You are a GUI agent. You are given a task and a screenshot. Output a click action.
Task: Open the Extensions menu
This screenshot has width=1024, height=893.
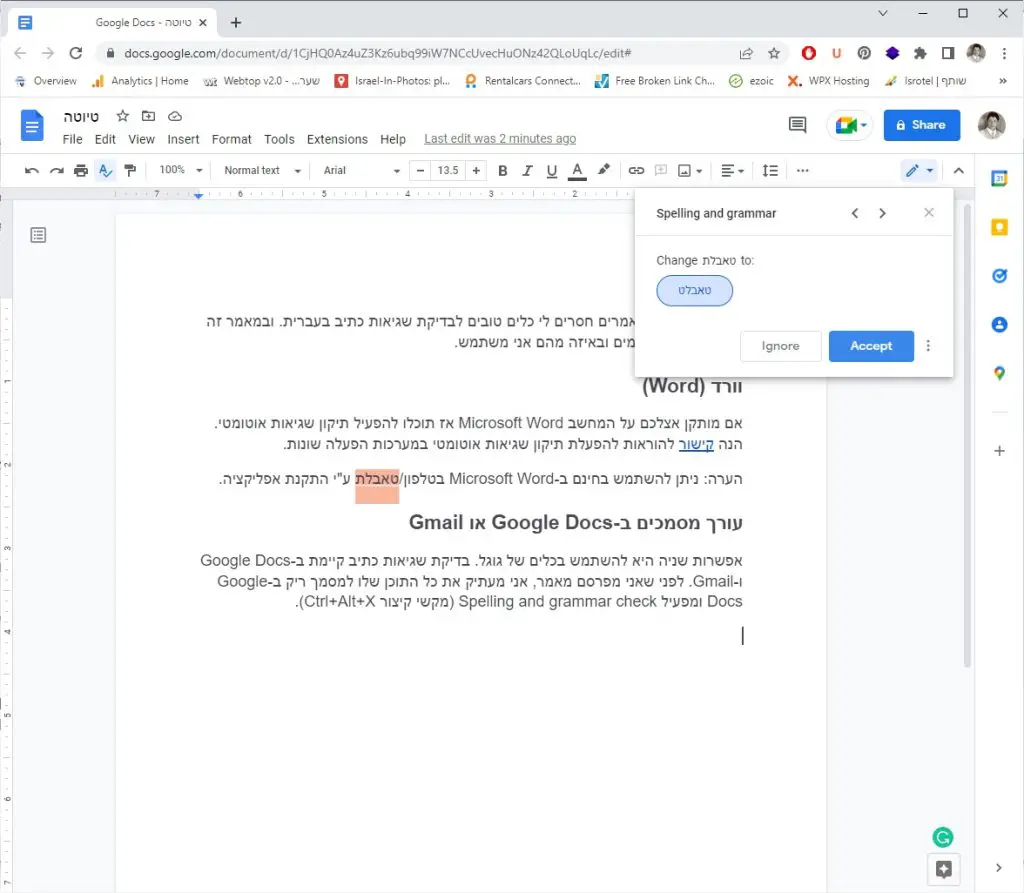point(337,139)
